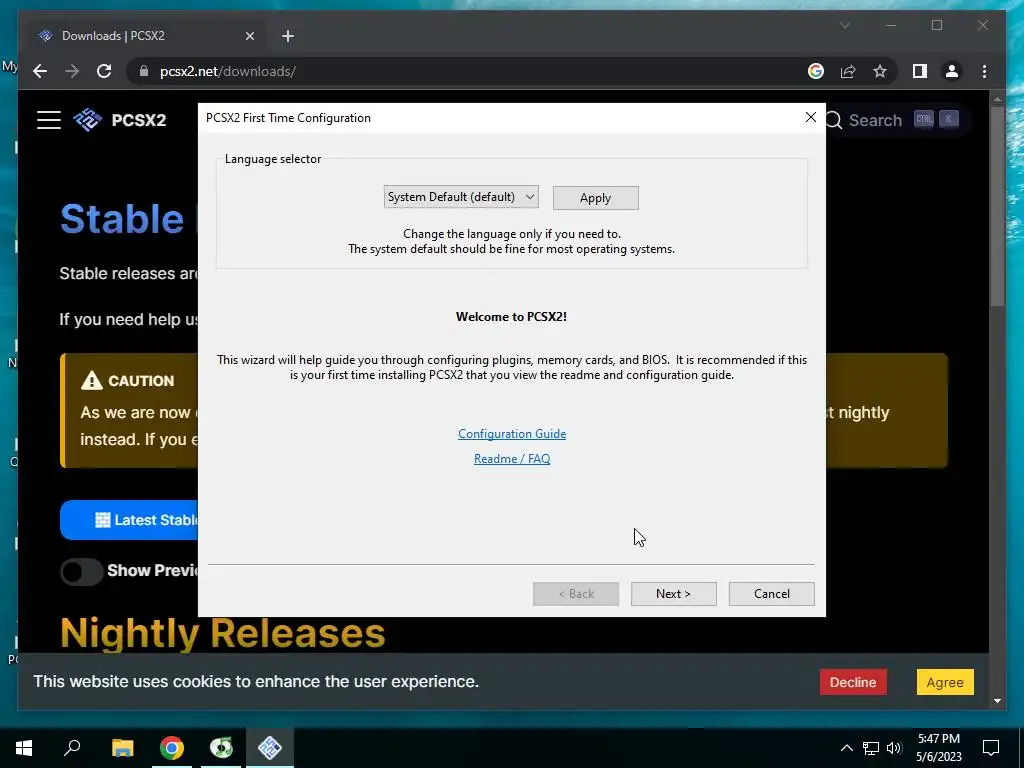The height and width of the screenshot is (768, 1024).
Task: Click the Google icon in address bar
Action: [x=816, y=71]
